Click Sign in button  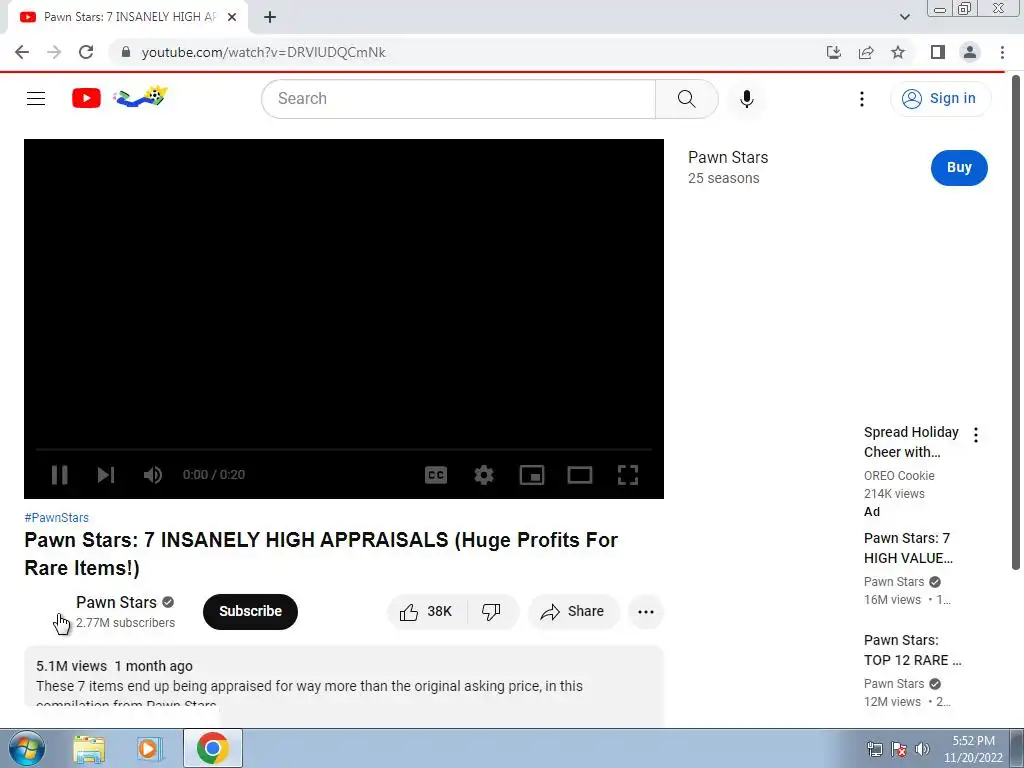[x=940, y=99]
